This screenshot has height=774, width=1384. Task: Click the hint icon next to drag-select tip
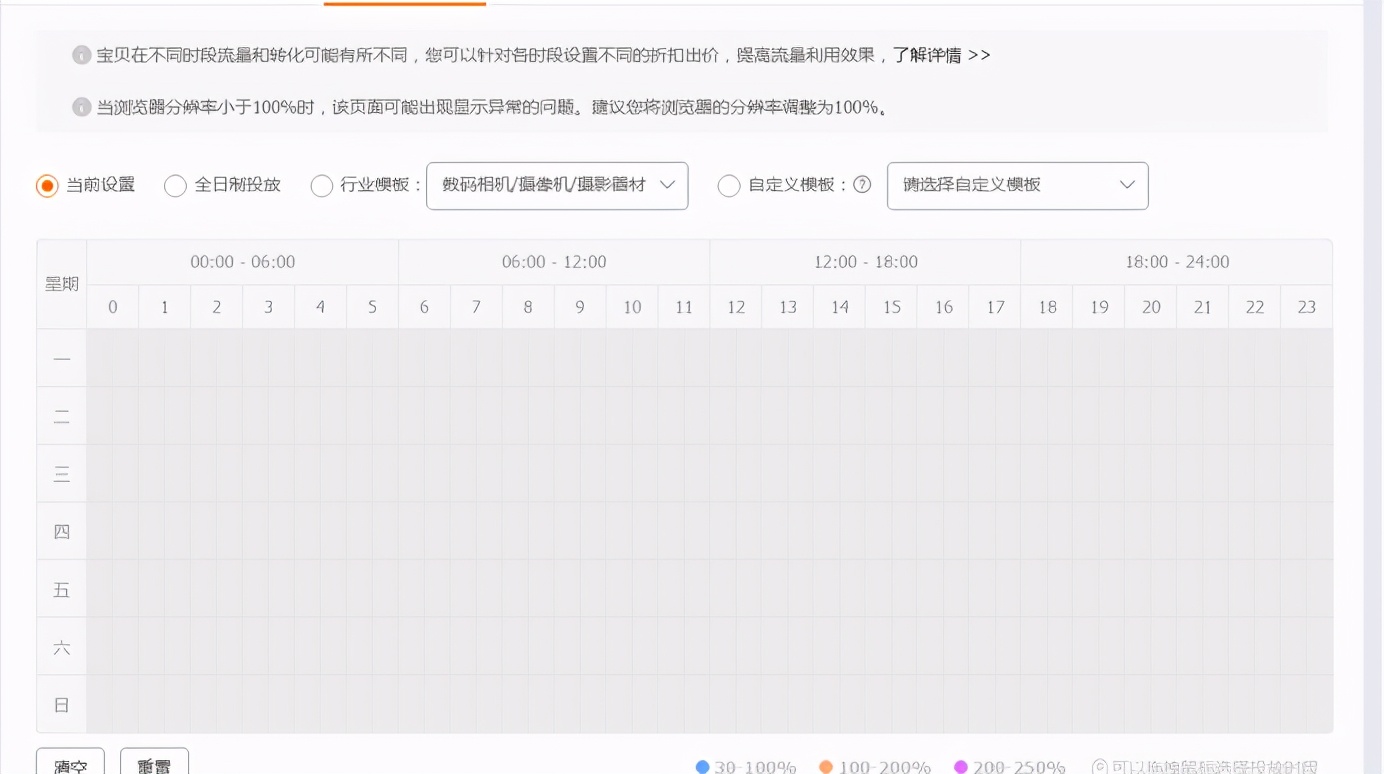pyautogui.click(x=1098, y=765)
